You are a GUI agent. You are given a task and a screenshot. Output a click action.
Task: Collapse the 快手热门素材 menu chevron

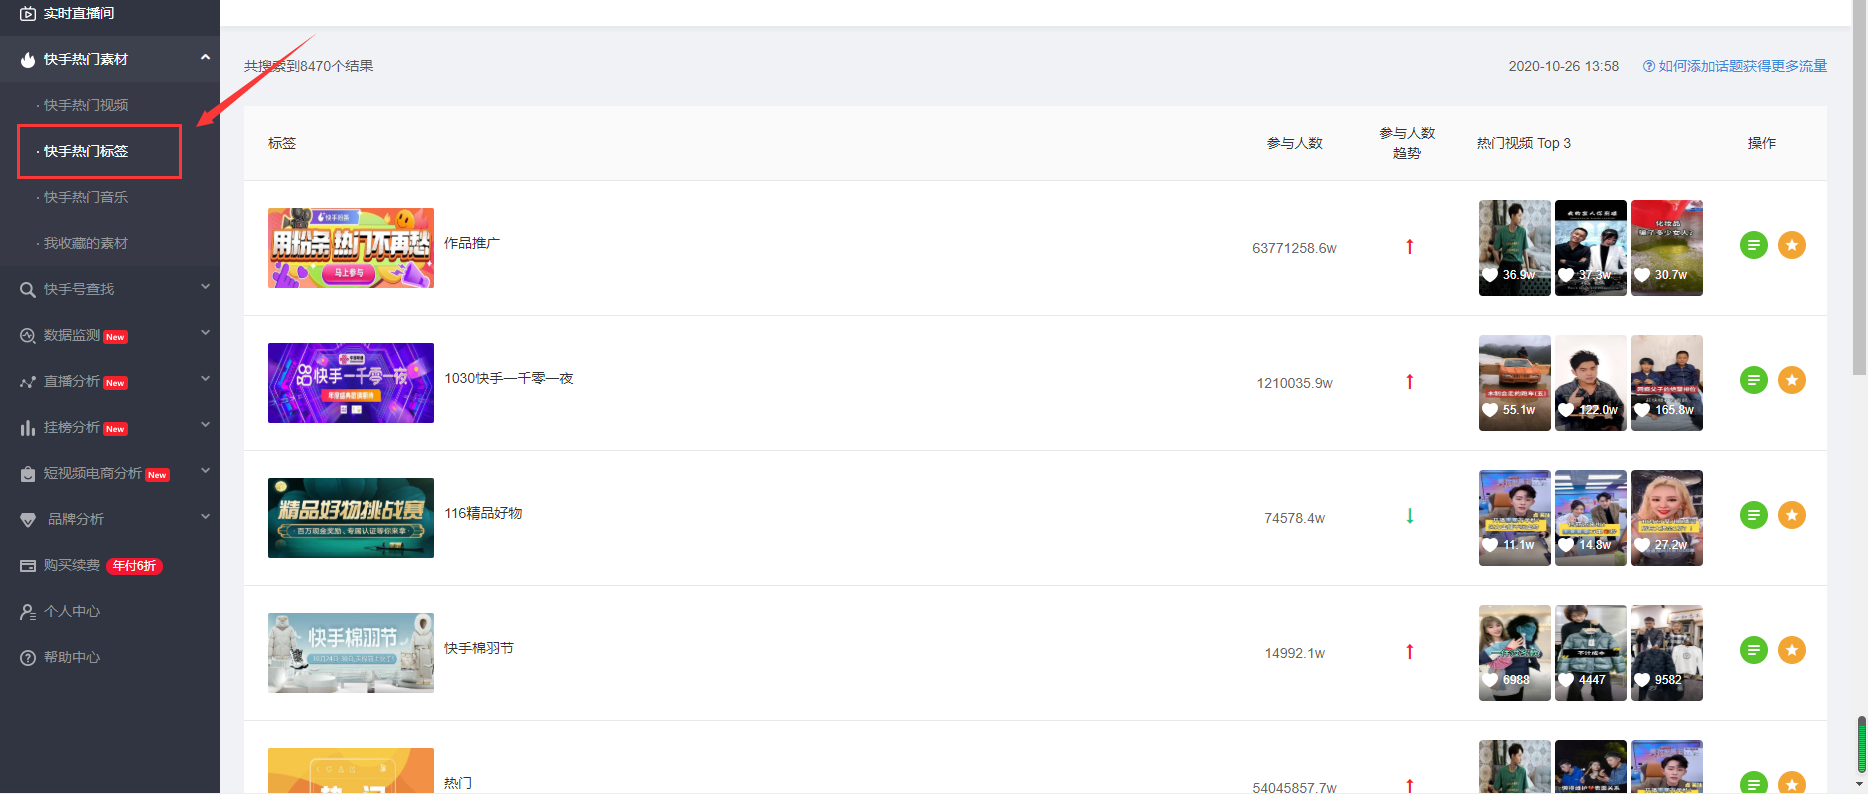[x=205, y=58]
